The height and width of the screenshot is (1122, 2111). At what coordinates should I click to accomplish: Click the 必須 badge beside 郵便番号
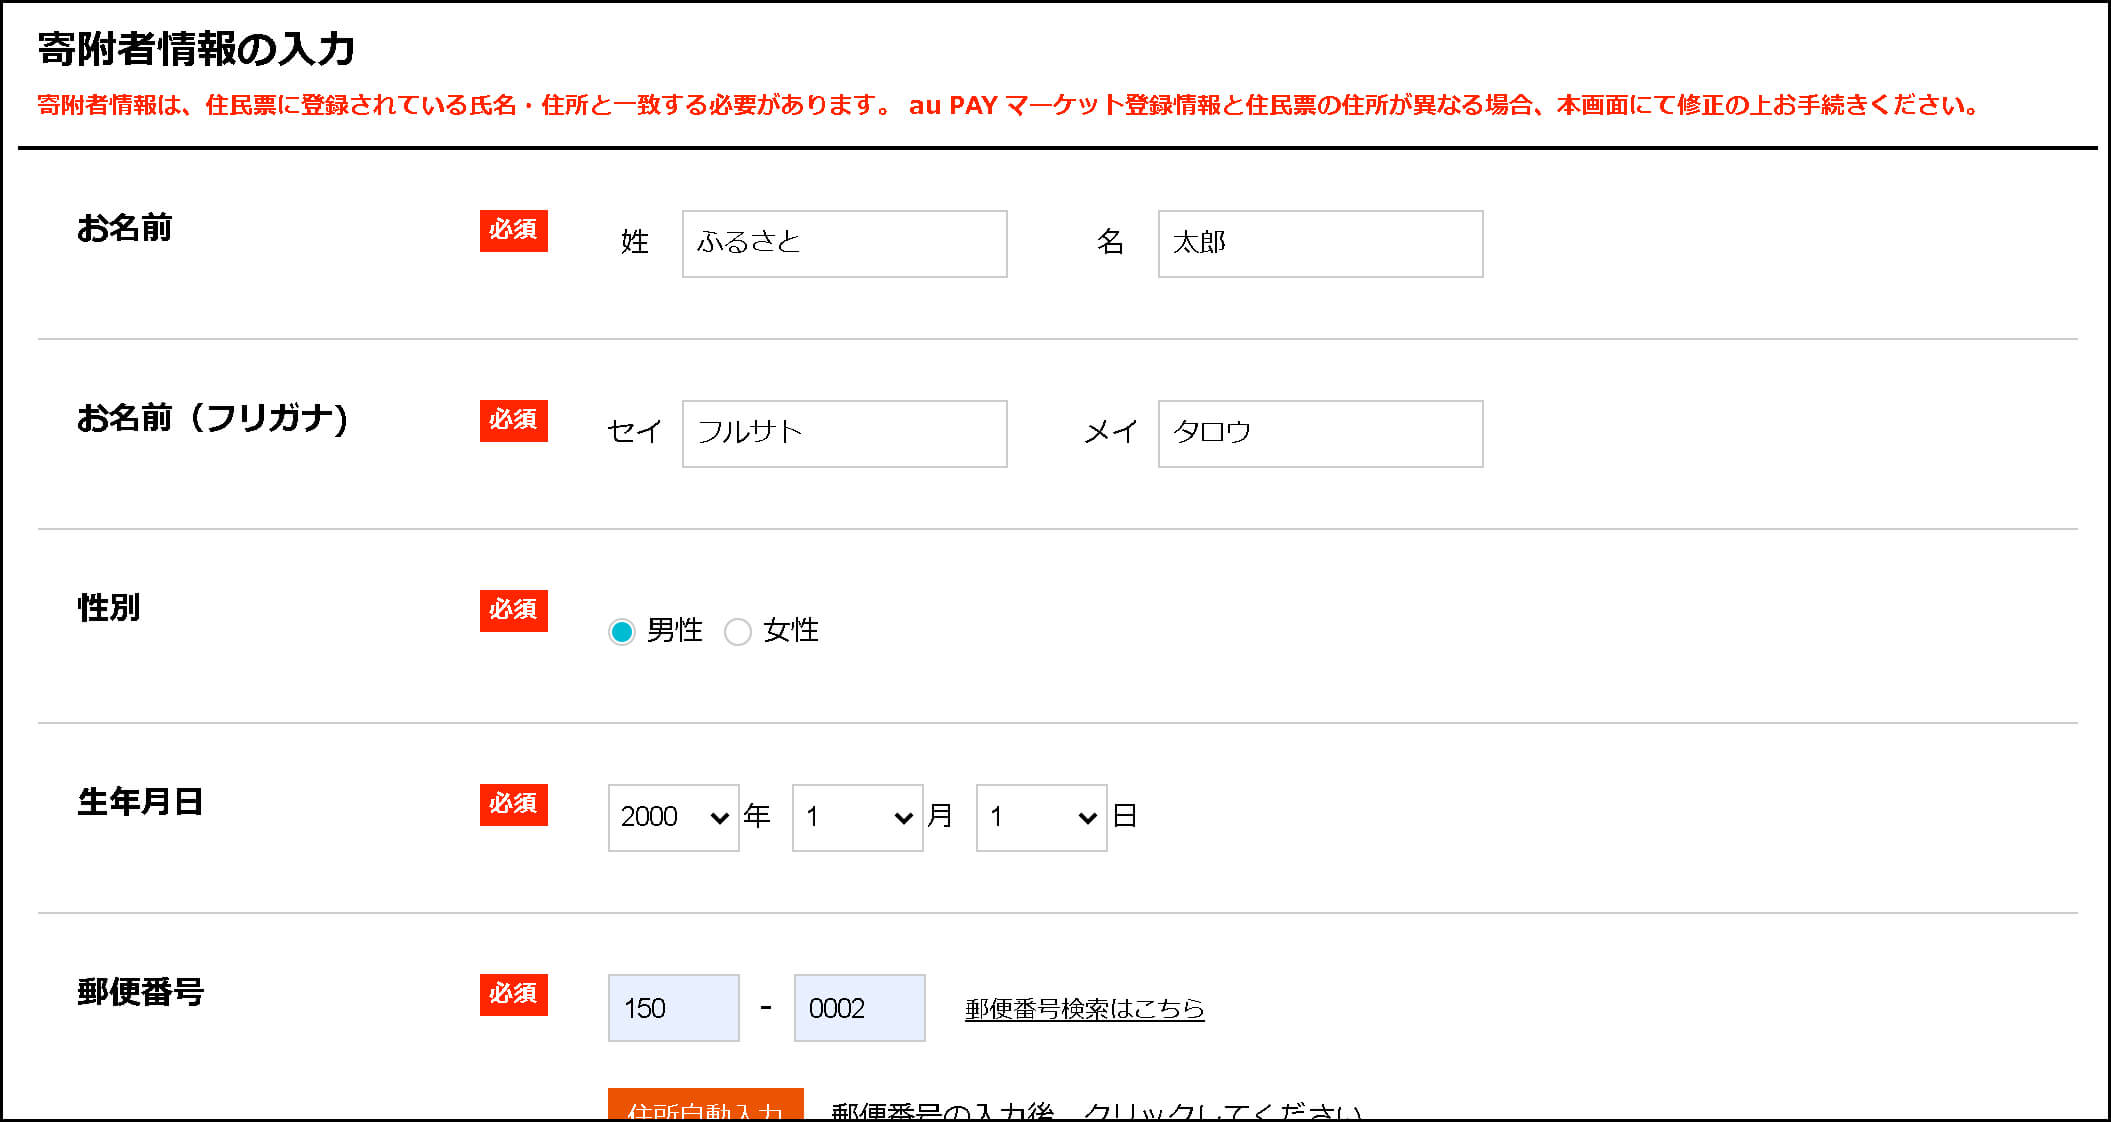[513, 995]
